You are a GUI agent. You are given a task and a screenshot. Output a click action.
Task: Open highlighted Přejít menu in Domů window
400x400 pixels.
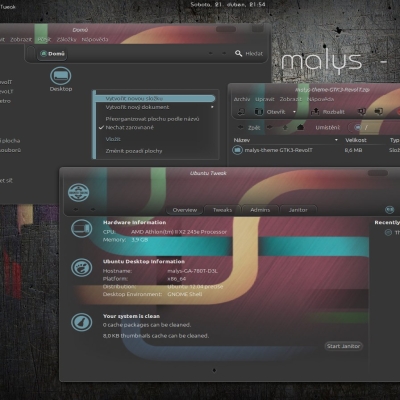click(x=44, y=39)
